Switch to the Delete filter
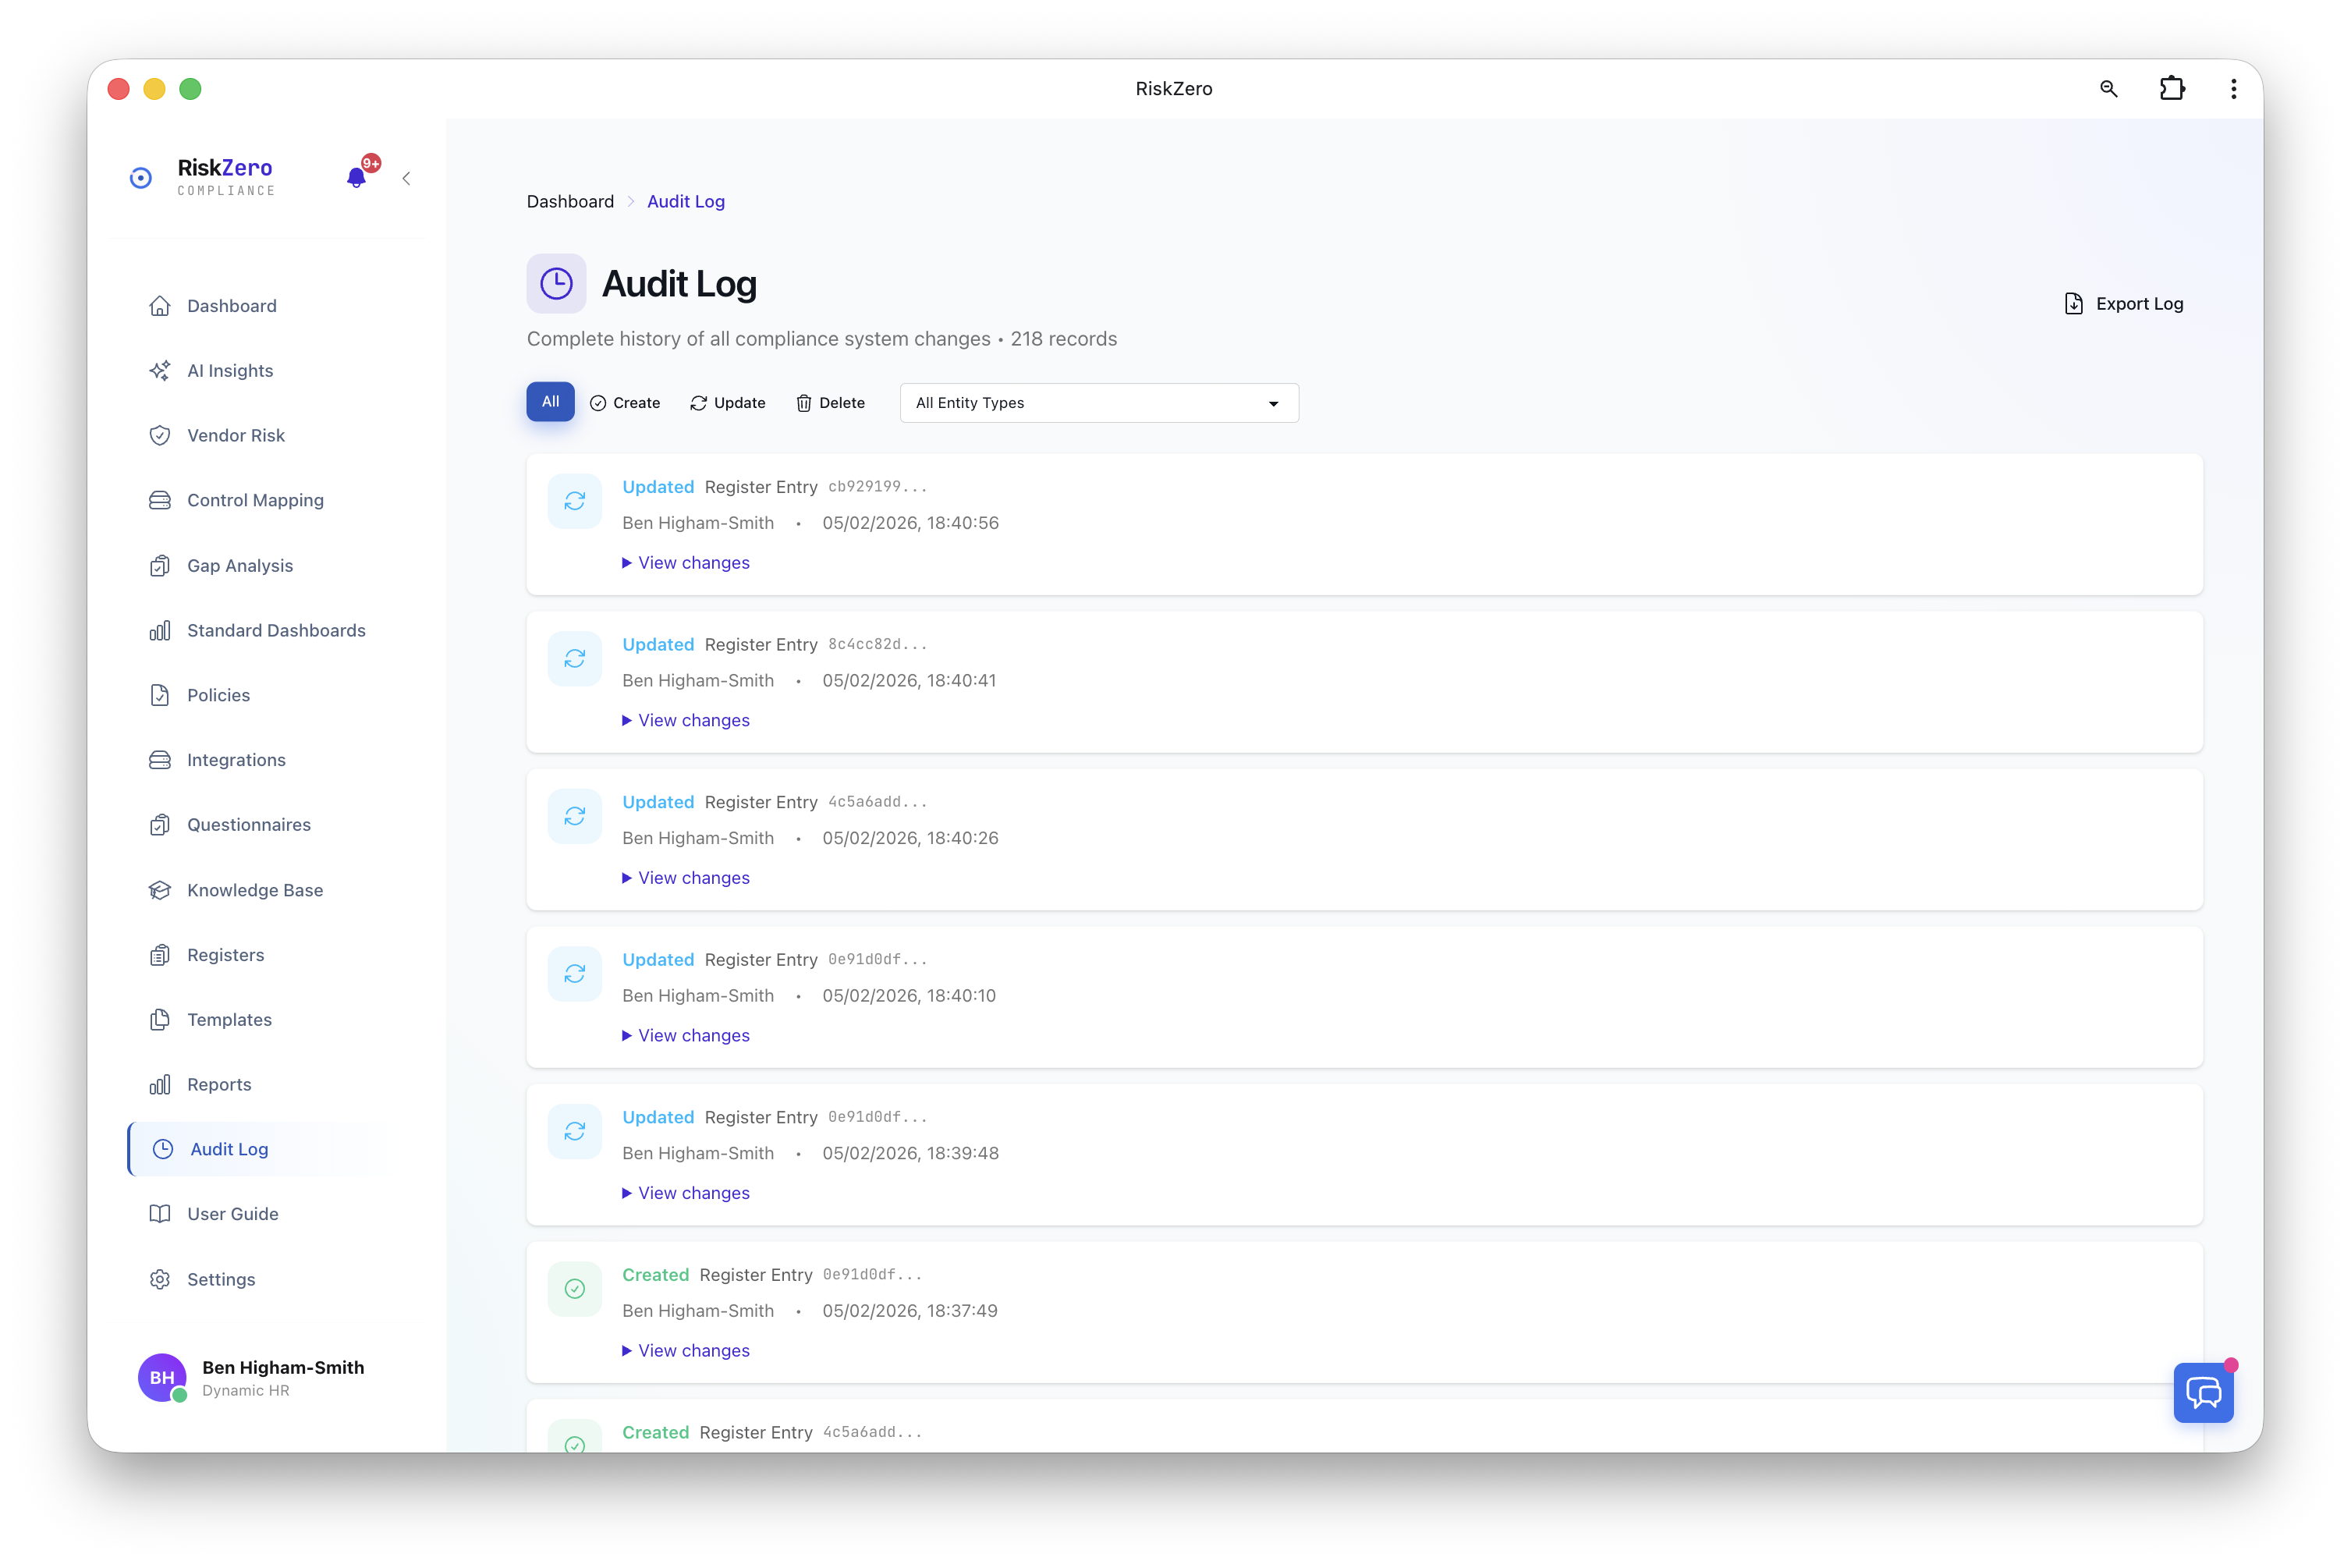Screen dimensions: 2351x1568 [x=830, y=402]
